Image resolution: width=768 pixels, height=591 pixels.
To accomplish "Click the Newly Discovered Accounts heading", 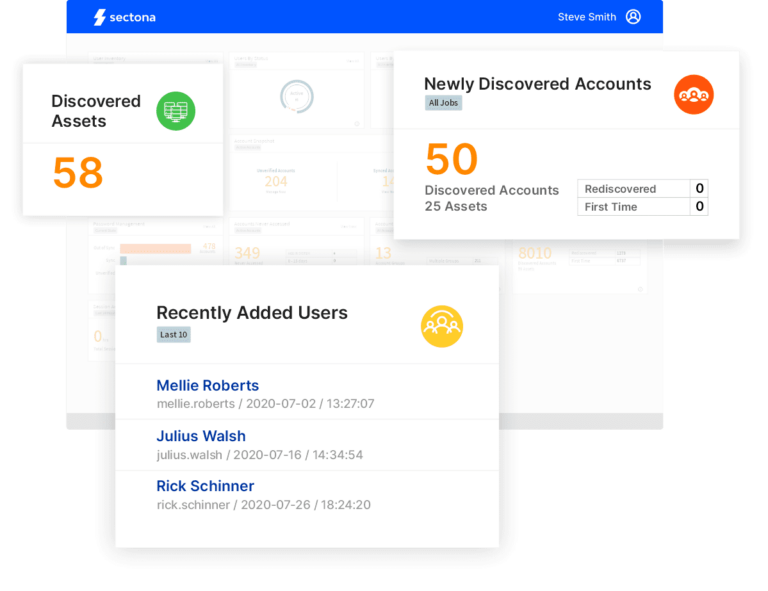I will (537, 84).
